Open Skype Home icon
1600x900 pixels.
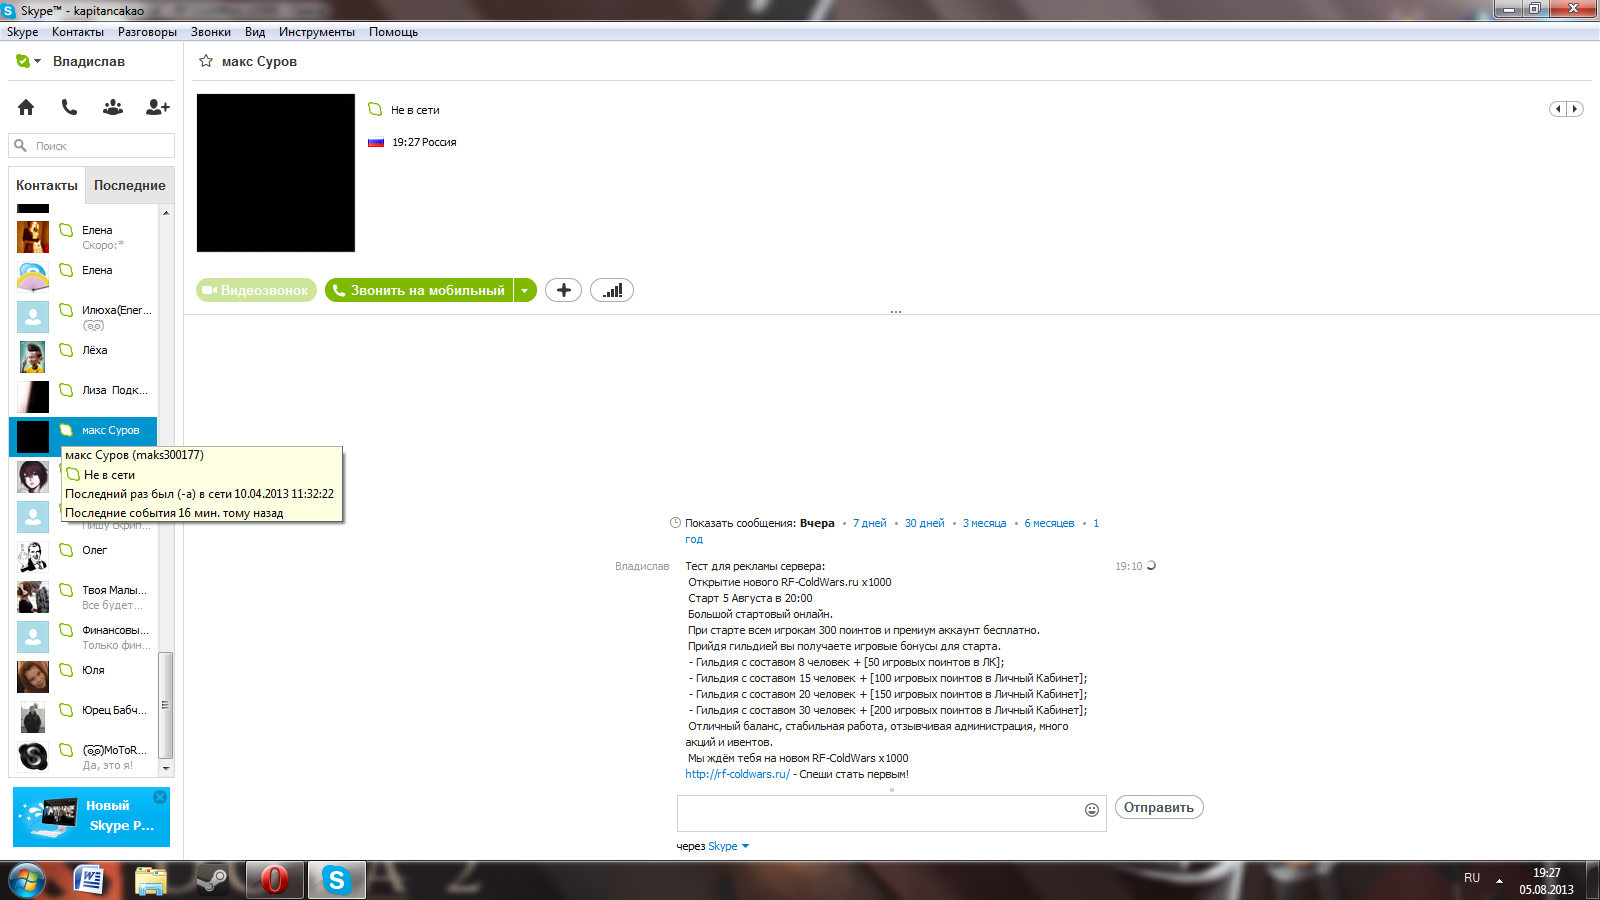click(26, 107)
